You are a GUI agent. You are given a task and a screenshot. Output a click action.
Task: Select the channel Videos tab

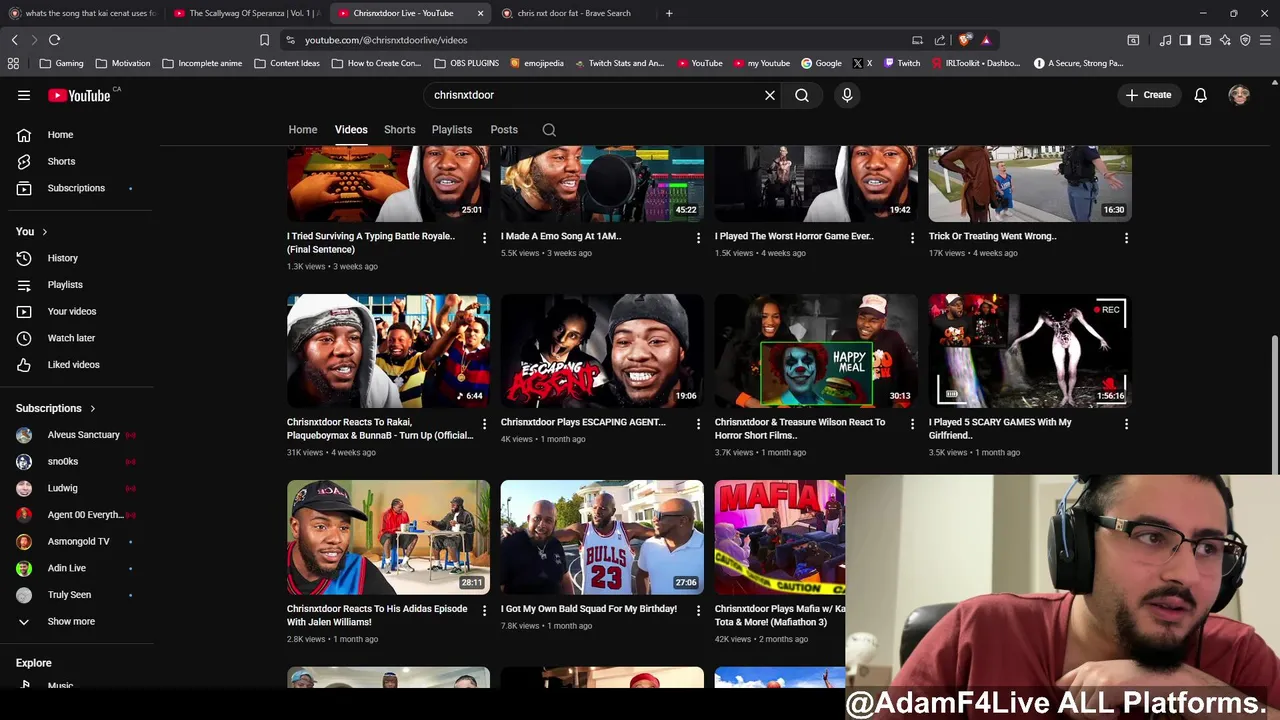[x=351, y=130]
